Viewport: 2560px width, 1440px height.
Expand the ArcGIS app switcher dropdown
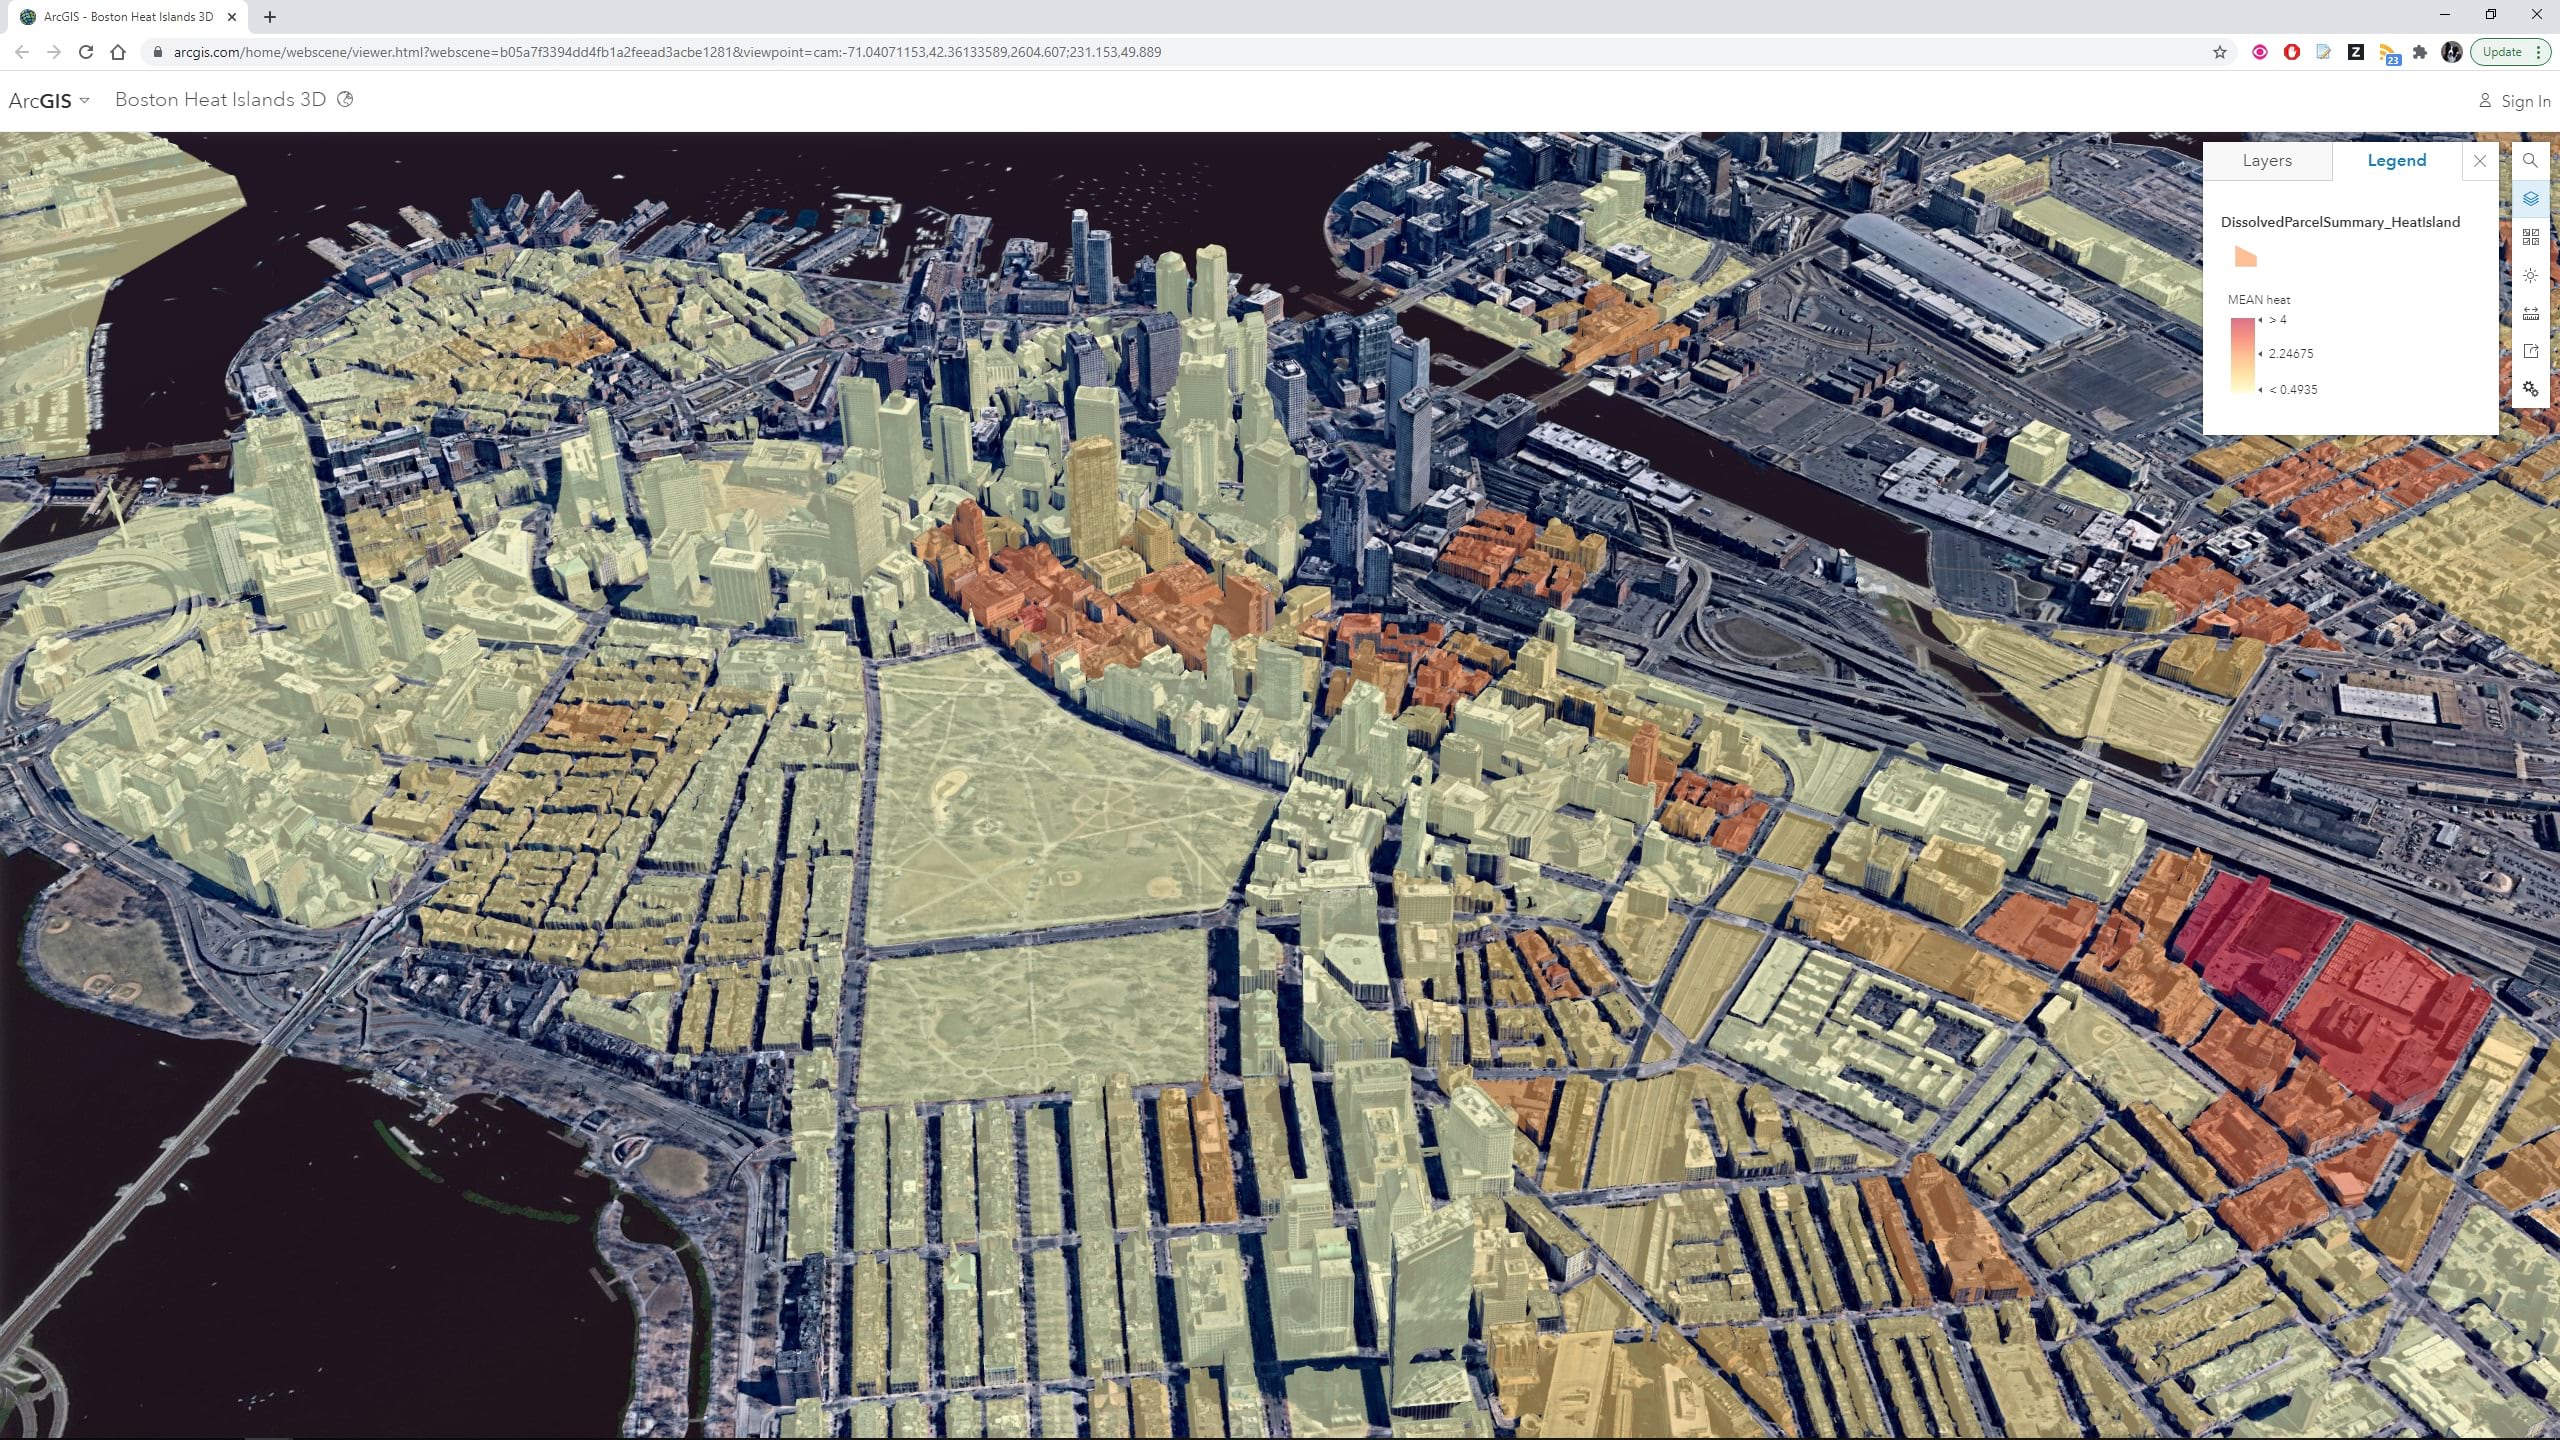click(x=84, y=100)
